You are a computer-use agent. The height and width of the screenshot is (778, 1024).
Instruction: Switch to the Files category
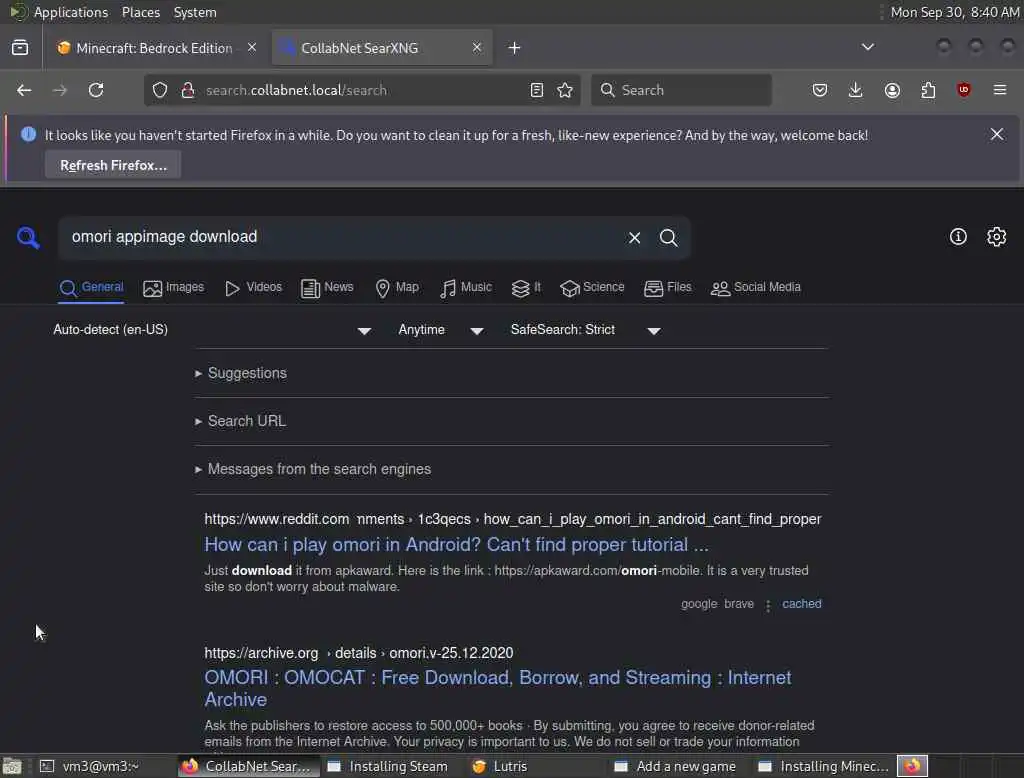[x=667, y=287]
